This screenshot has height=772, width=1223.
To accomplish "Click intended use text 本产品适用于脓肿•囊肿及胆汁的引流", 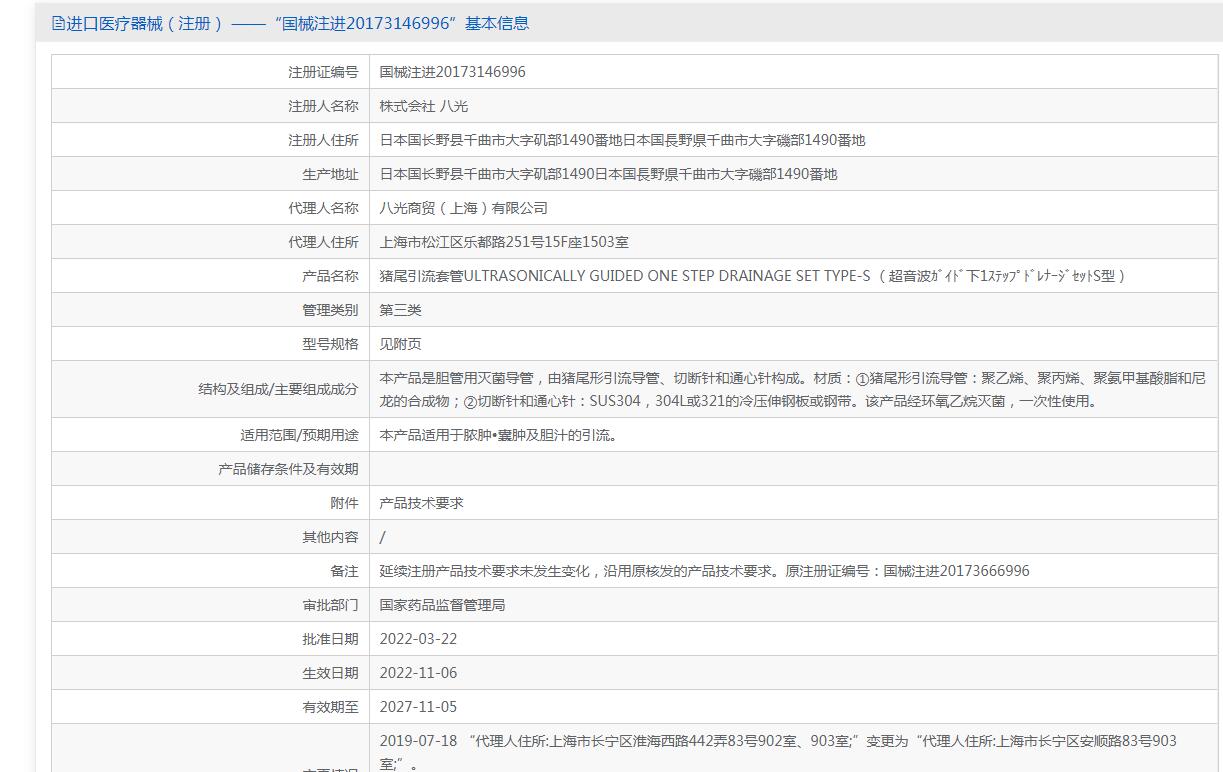I will click(x=498, y=435).
